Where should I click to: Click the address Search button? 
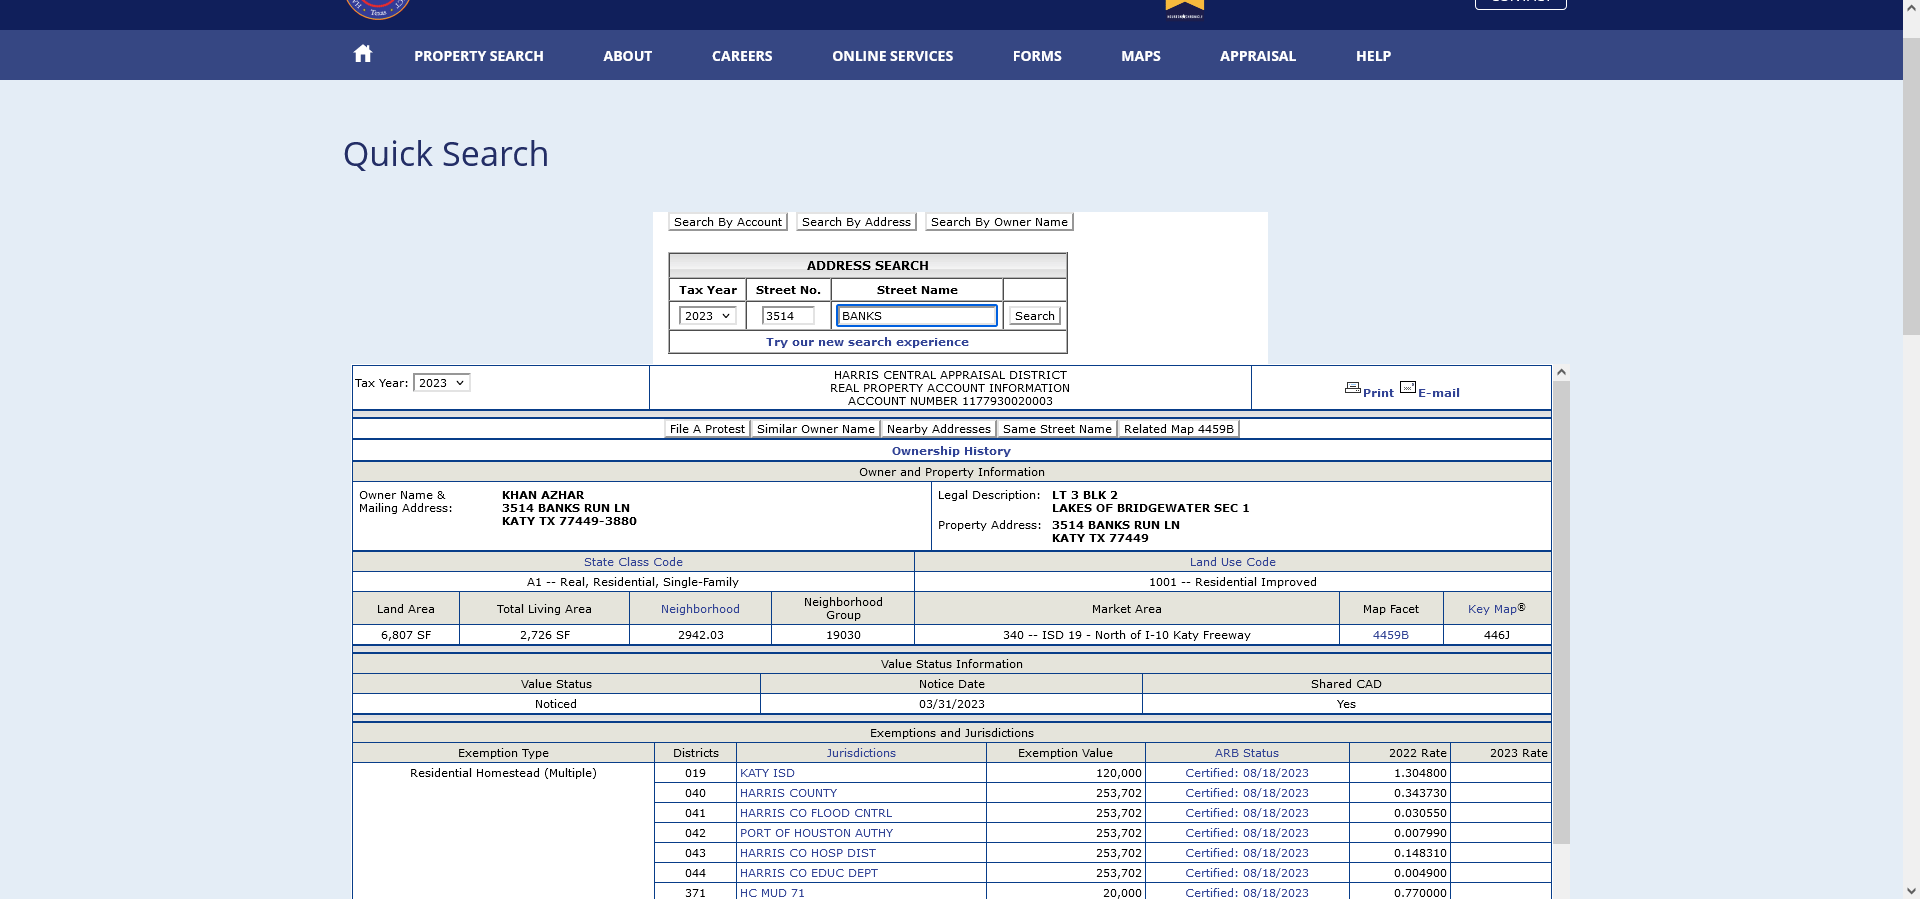pyautogui.click(x=1034, y=316)
